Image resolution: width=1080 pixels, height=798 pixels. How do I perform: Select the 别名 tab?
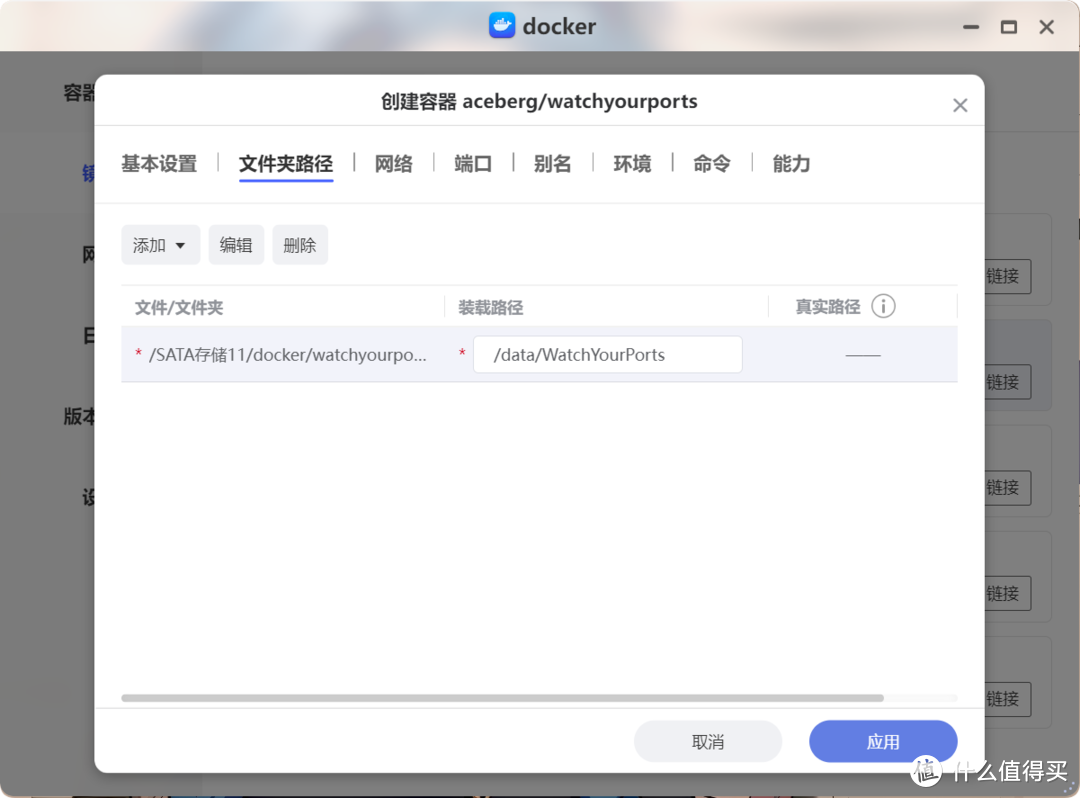pyautogui.click(x=552, y=163)
